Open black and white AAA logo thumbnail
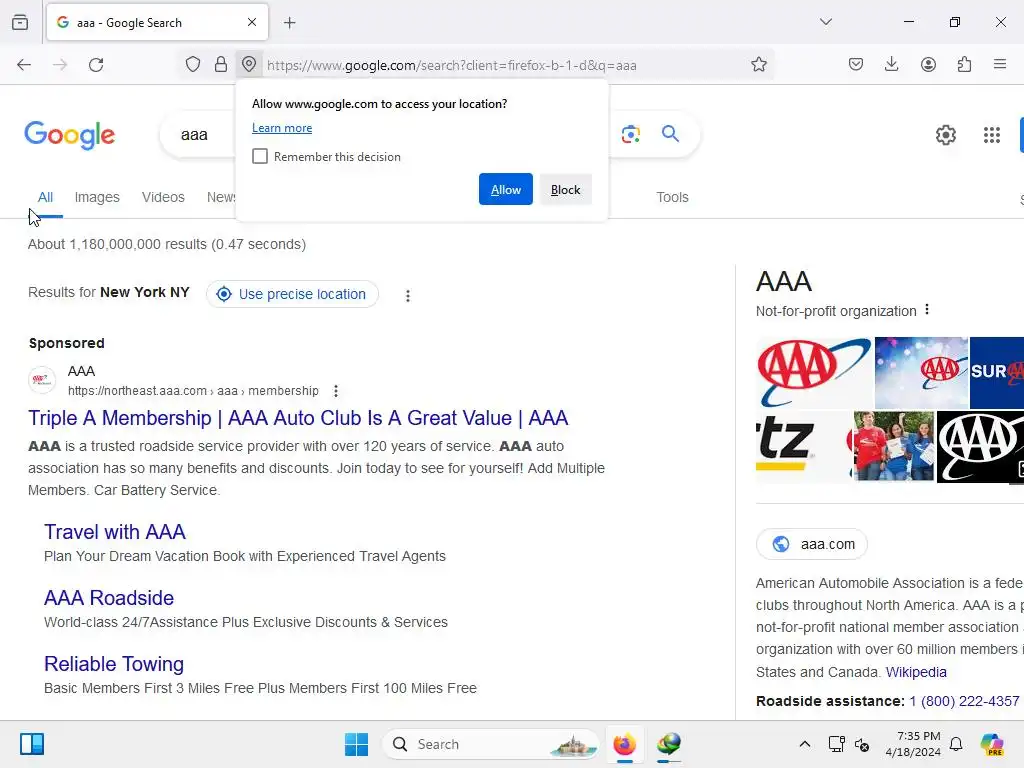This screenshot has width=1024, height=768. tap(980, 447)
